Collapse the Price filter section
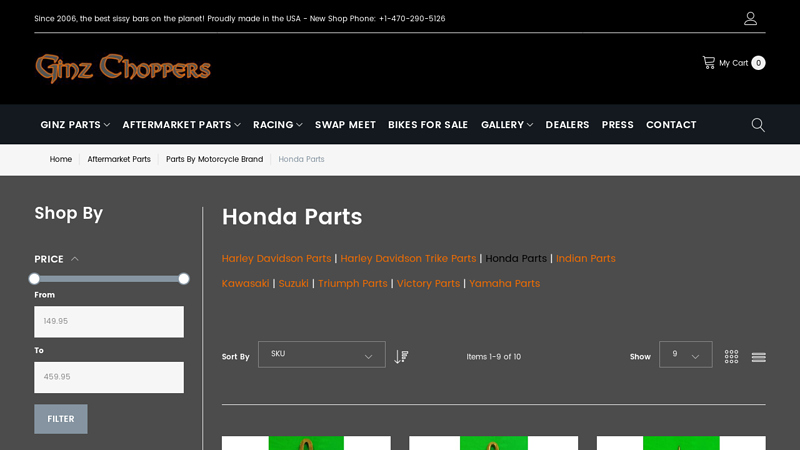800x450 pixels. 57,259
